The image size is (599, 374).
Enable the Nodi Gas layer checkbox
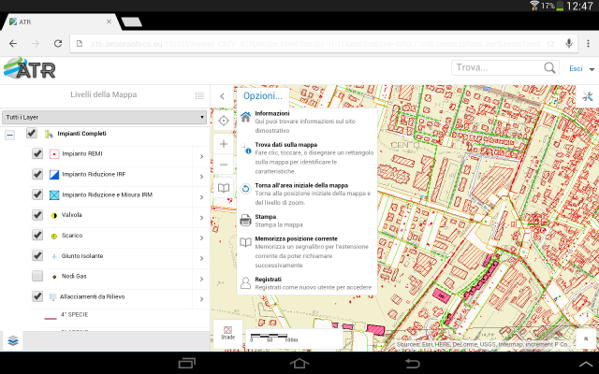(37, 276)
